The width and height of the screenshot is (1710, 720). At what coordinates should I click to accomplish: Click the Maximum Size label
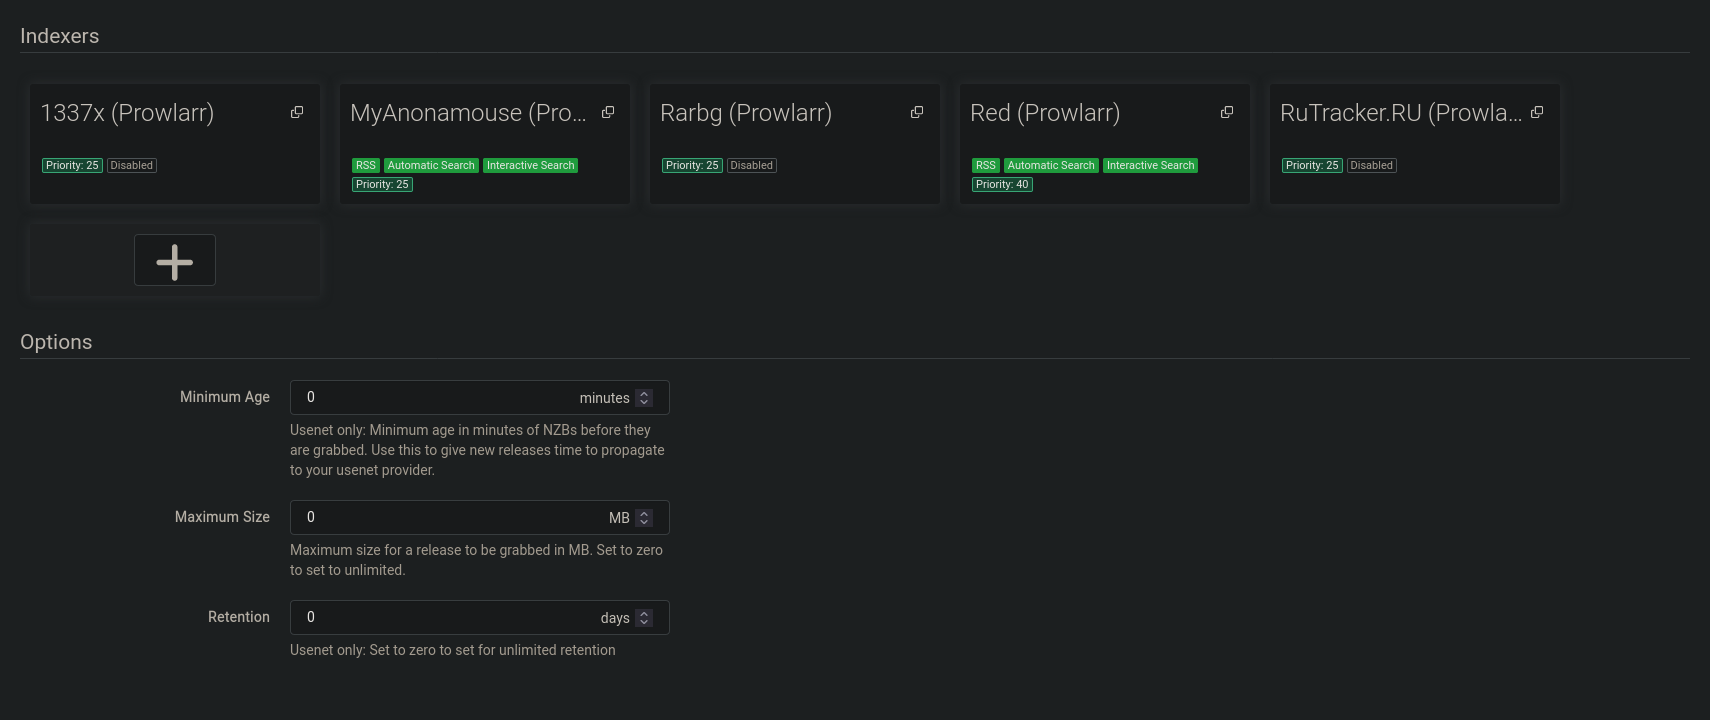(x=222, y=517)
